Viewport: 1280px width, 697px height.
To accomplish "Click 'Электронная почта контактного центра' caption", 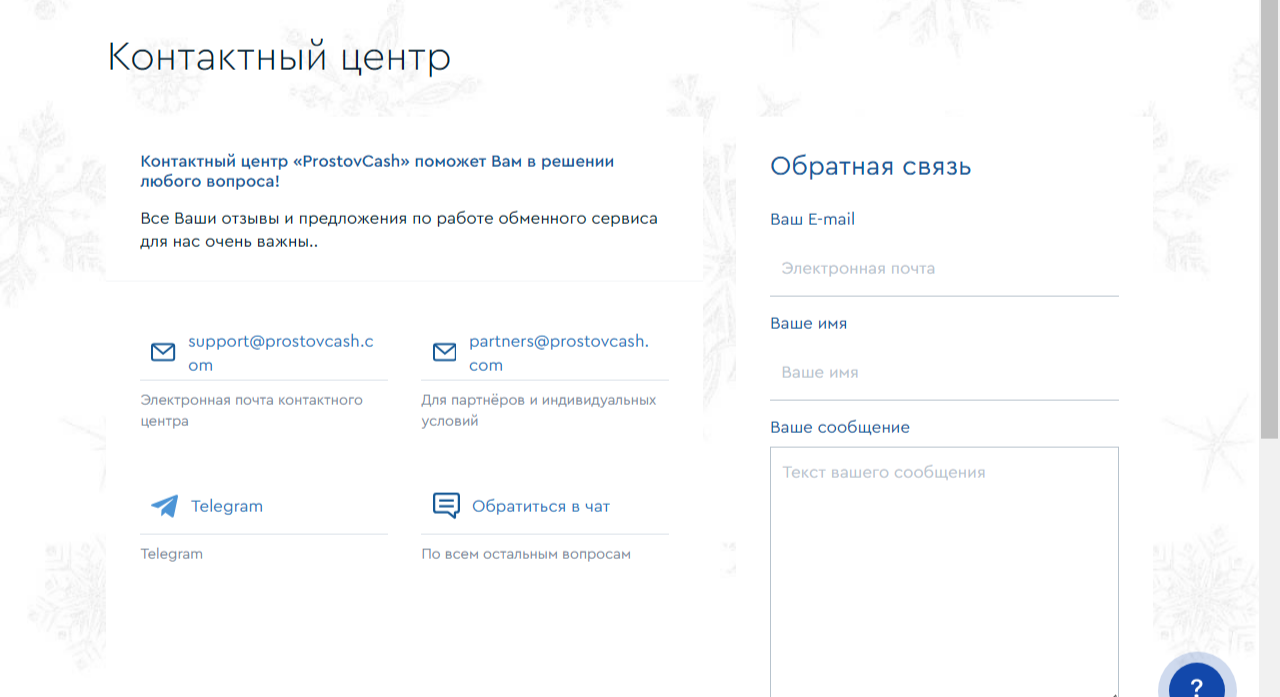I will 252,410.
